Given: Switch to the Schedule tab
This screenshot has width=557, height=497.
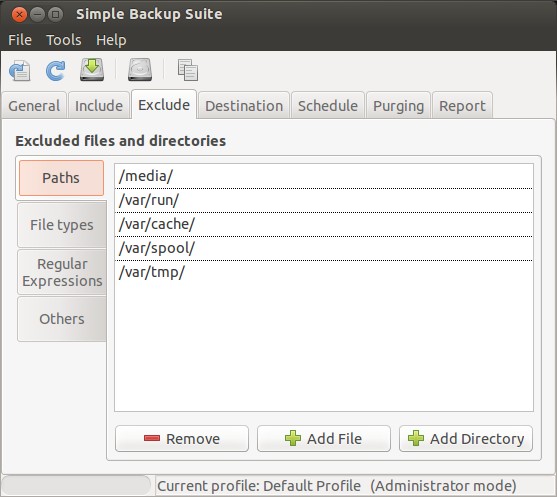Looking at the screenshot, I should coord(328,106).
